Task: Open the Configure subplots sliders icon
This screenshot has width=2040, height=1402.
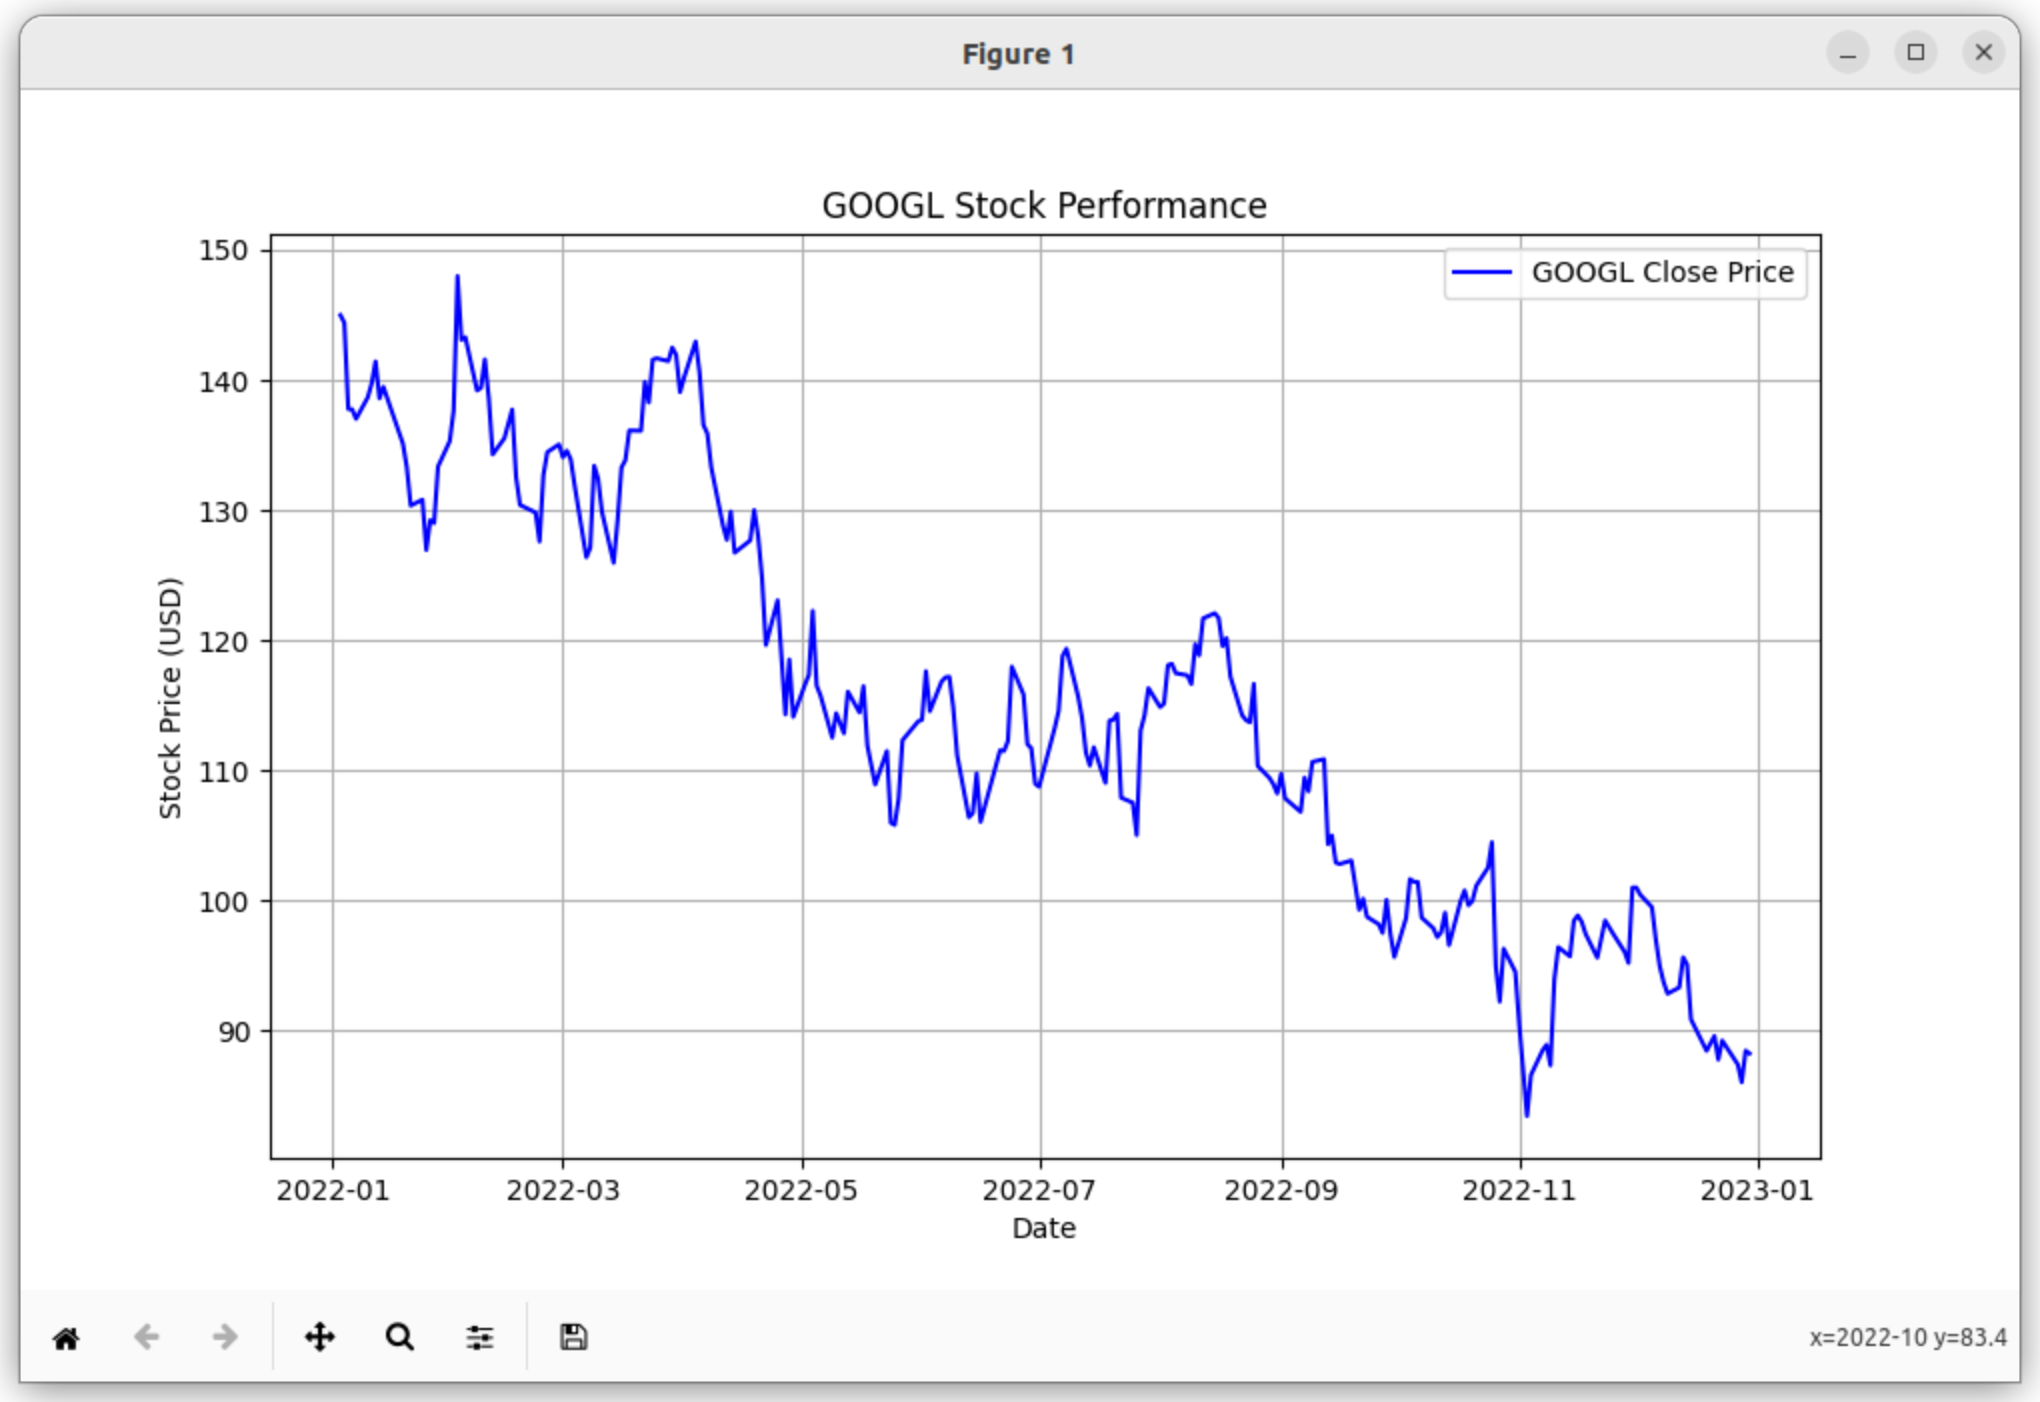Action: click(480, 1337)
